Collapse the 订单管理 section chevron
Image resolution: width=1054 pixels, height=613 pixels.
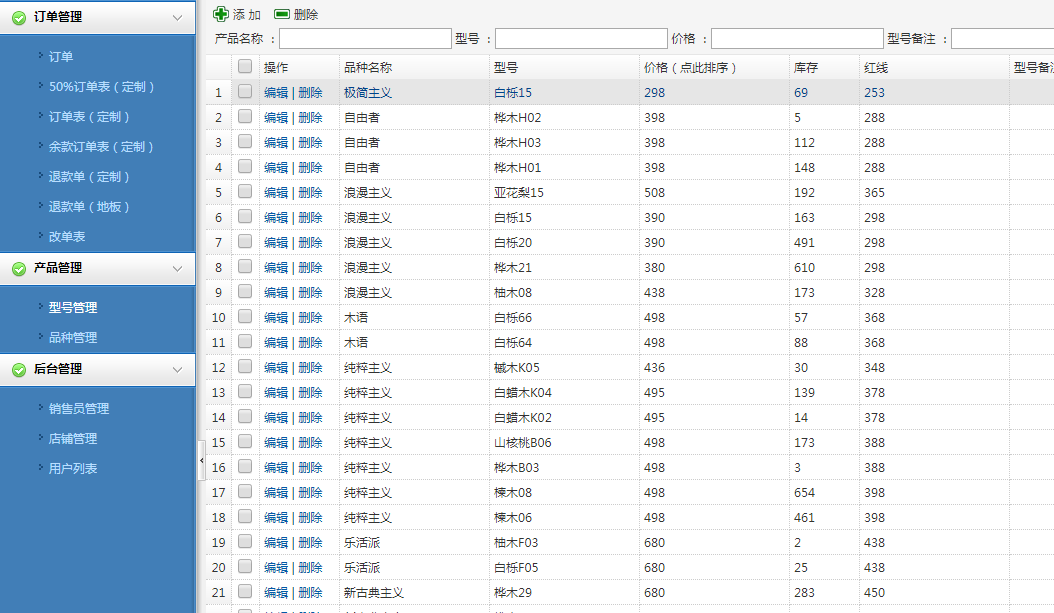pos(177,17)
